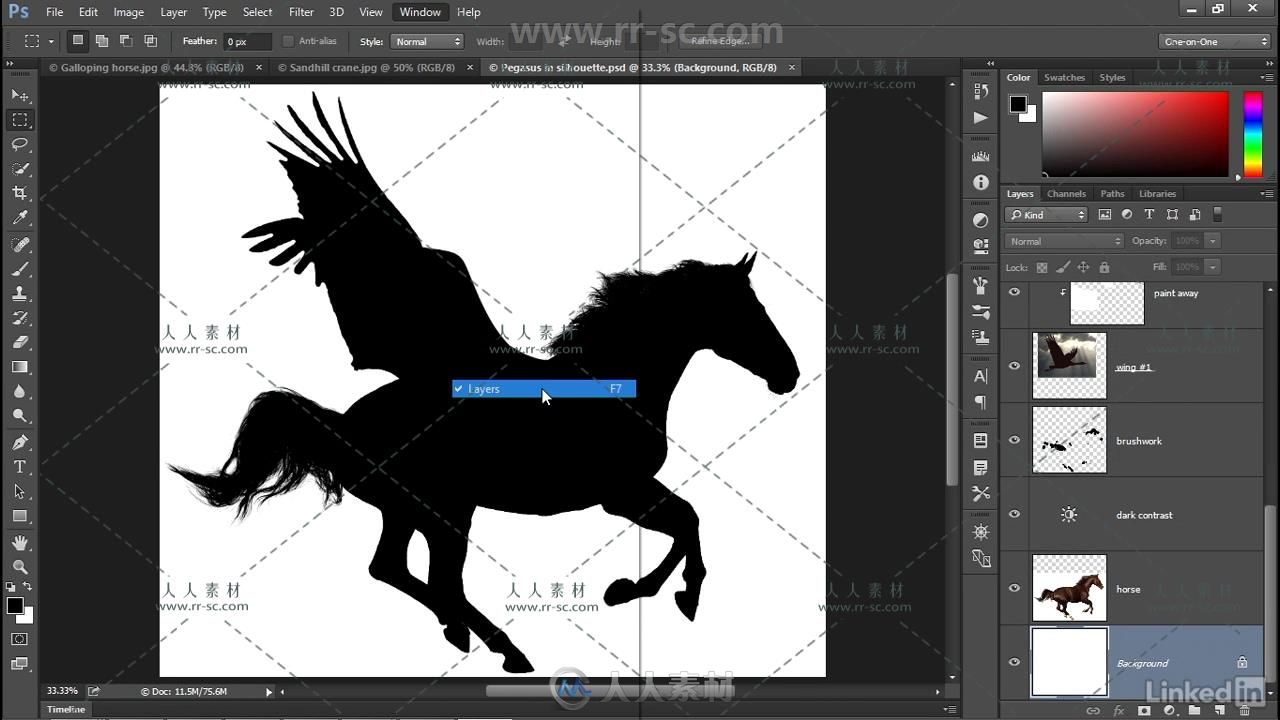The image size is (1280, 720).
Task: Toggle visibility of dark contrast layer
Action: (x=1014, y=514)
